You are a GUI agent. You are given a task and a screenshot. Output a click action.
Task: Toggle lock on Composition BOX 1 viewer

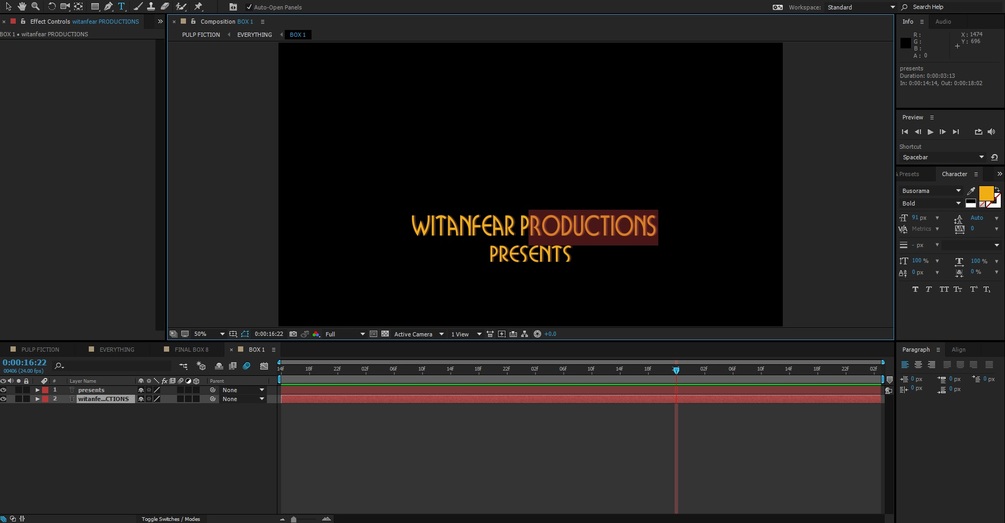193,21
